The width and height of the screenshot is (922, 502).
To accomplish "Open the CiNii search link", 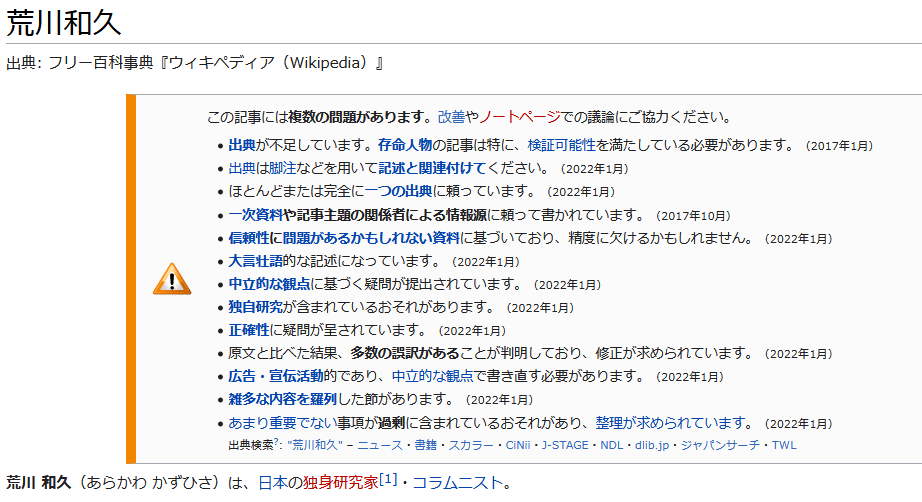I will pyautogui.click(x=518, y=445).
